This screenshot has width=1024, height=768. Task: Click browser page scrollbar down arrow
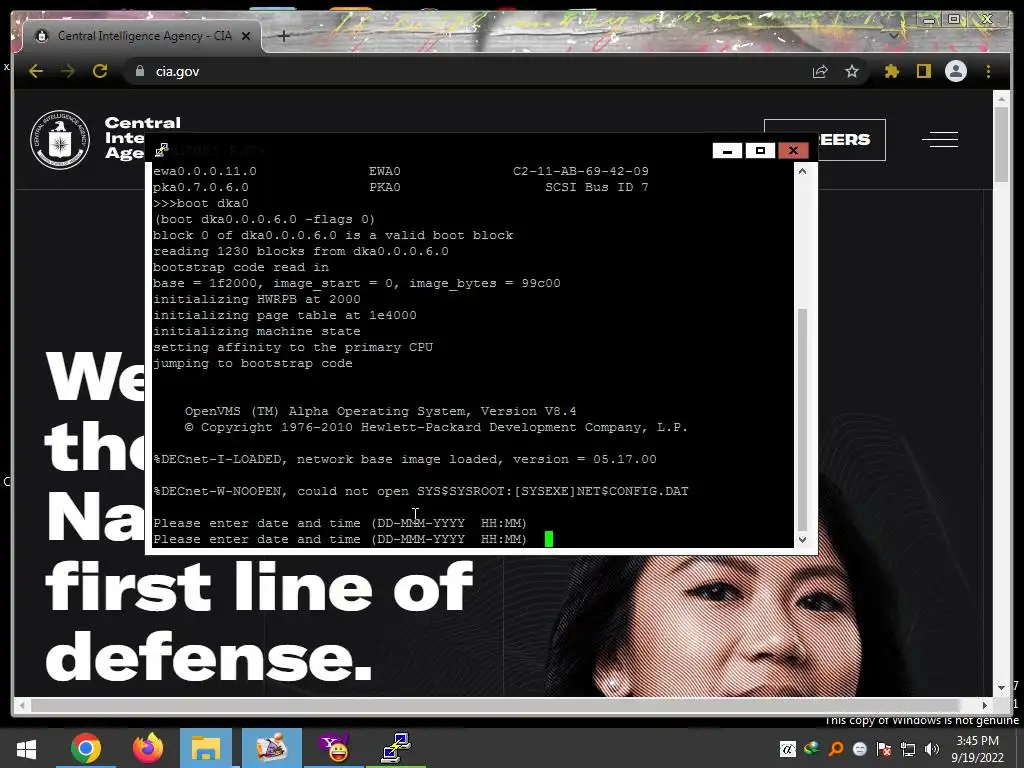[1001, 688]
